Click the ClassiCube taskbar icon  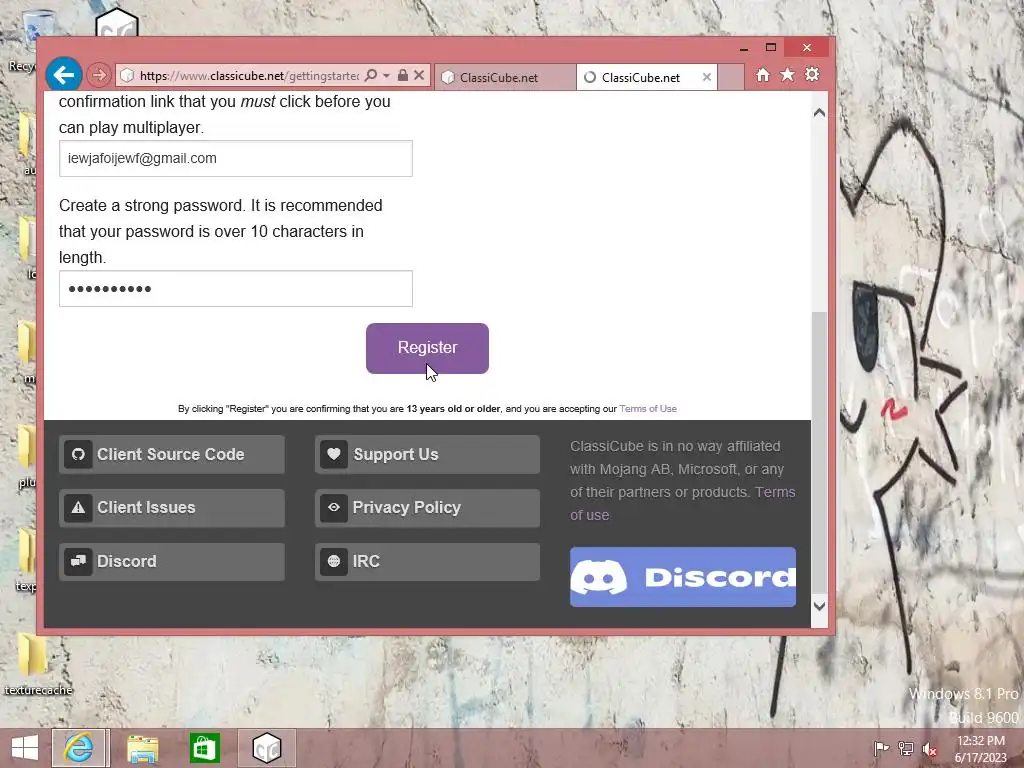266,748
